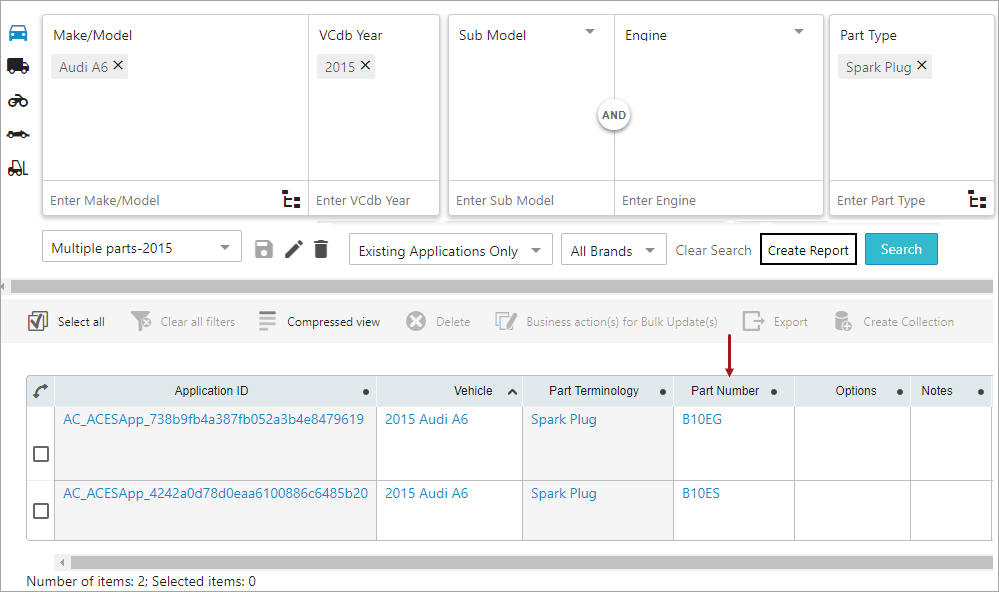Open 2015 Audi A6 link in B10ES row
Image resolution: width=999 pixels, height=592 pixels.
(x=426, y=493)
